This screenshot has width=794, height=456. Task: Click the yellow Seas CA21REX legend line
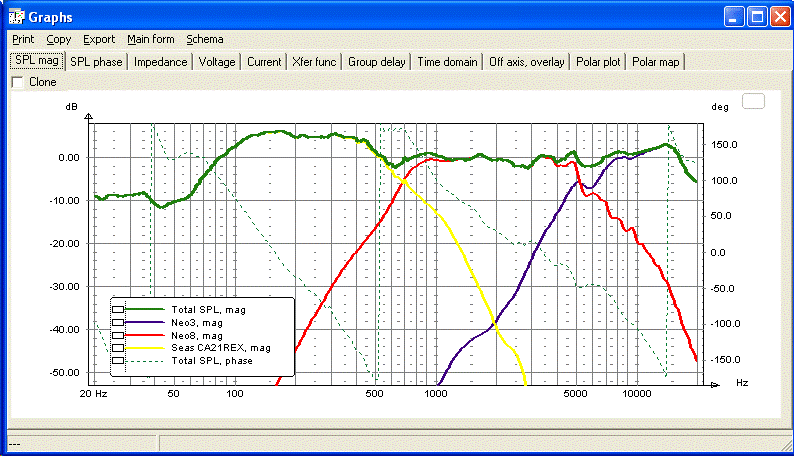coord(144,348)
